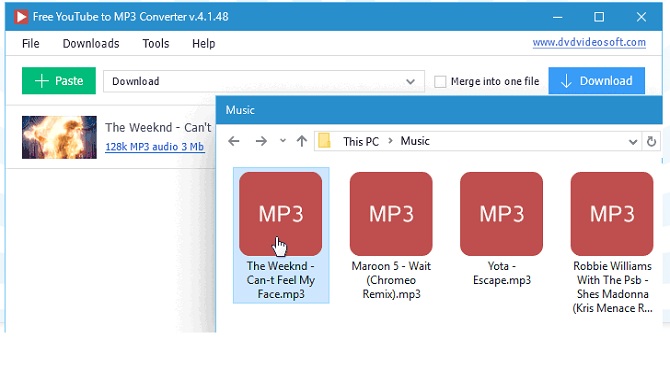
Task: Expand the address bar history dropdown
Action: click(x=633, y=142)
